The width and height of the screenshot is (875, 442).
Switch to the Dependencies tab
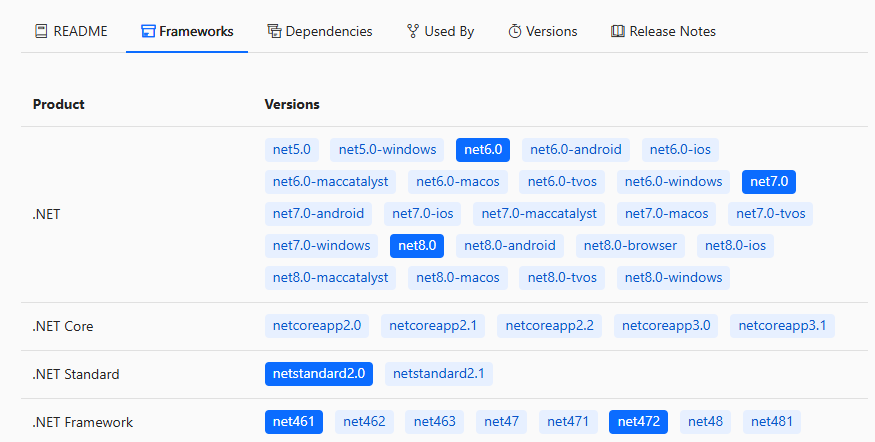pos(320,31)
